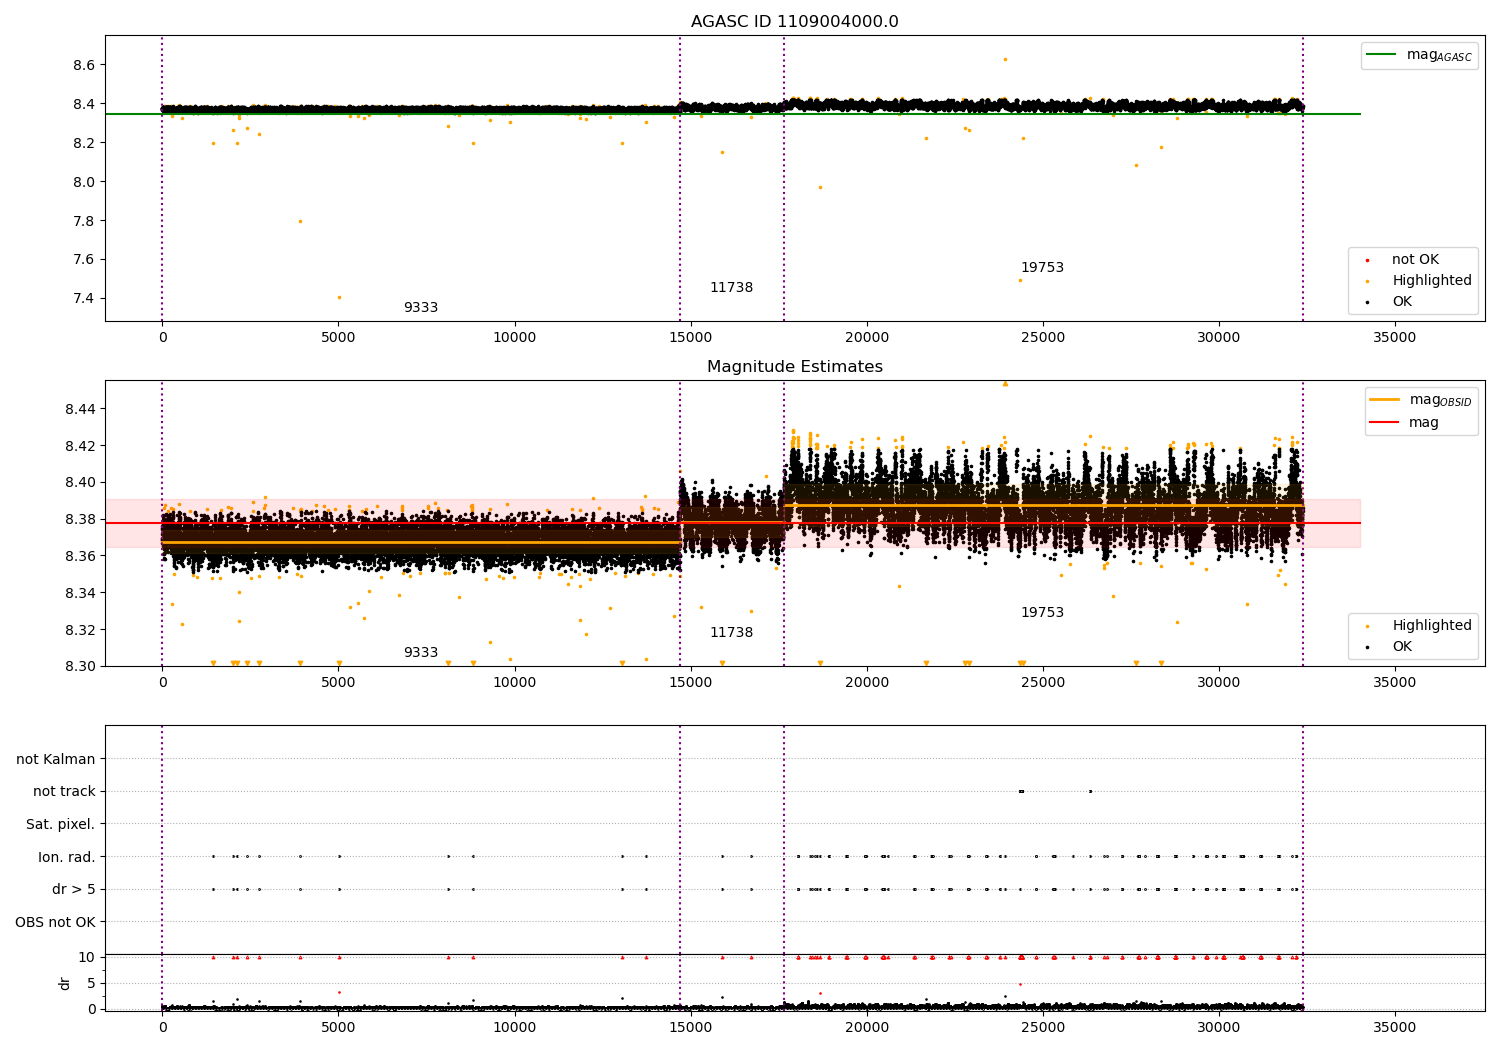The image size is (1500, 1050).
Task: Click the rotated 'dr' axis label
Action: pos(65,983)
